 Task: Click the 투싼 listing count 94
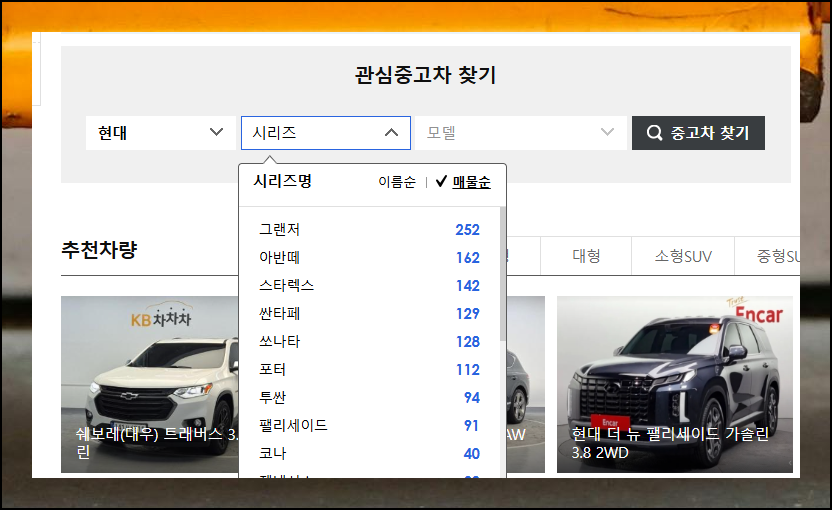click(472, 397)
